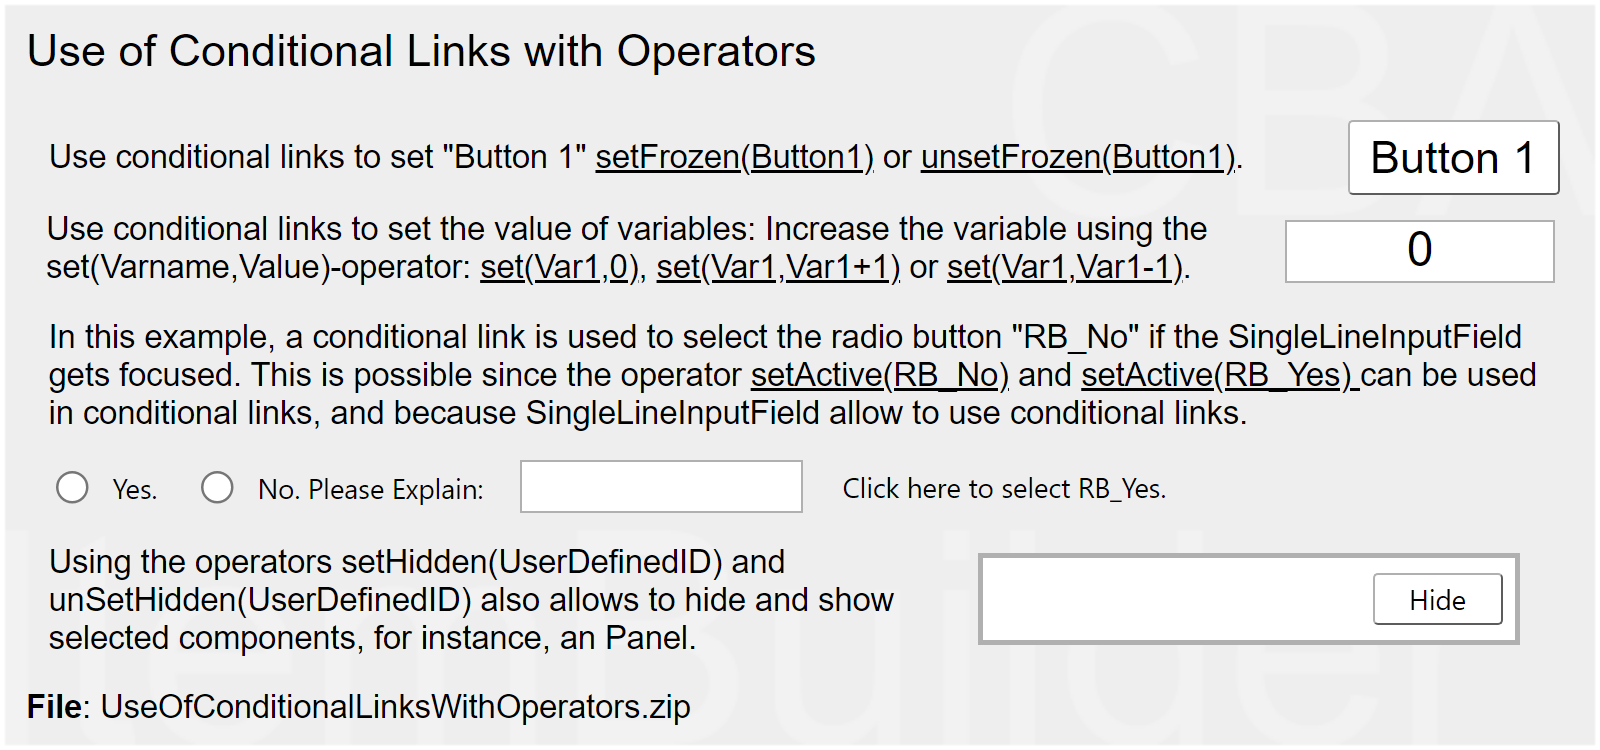
Task: Decrease variable with set(Var1,Var1-1) link
Action: (1065, 267)
